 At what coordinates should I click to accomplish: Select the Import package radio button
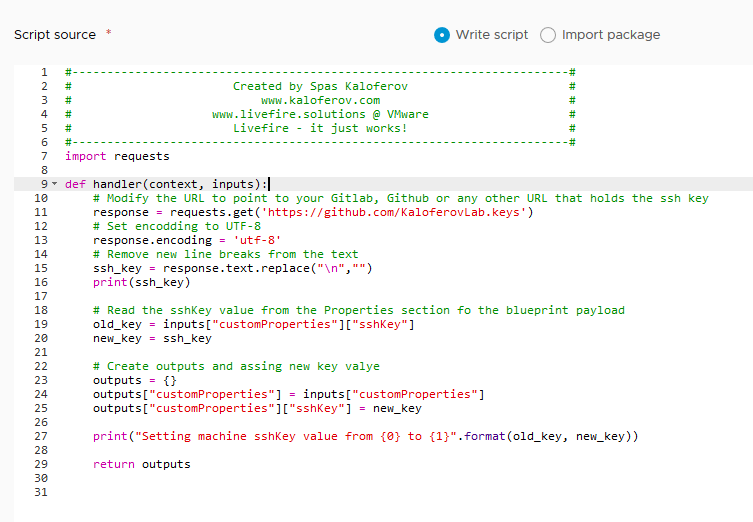(547, 35)
